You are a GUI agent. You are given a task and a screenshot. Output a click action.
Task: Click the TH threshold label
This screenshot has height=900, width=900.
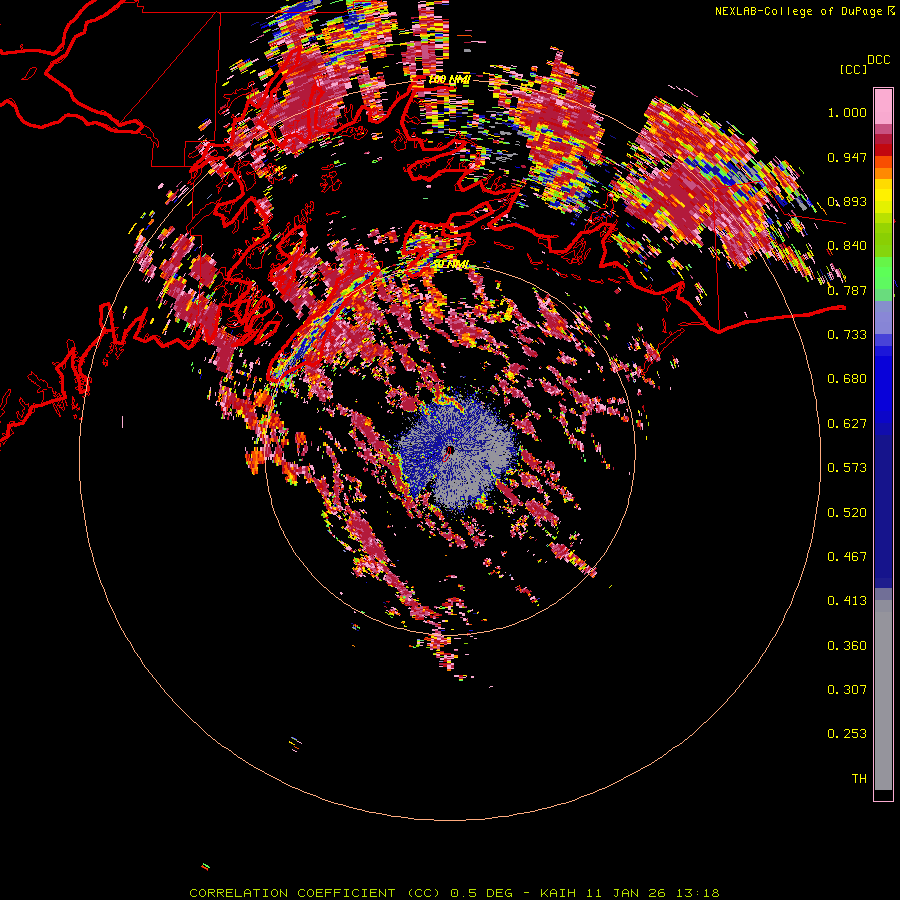(859, 779)
